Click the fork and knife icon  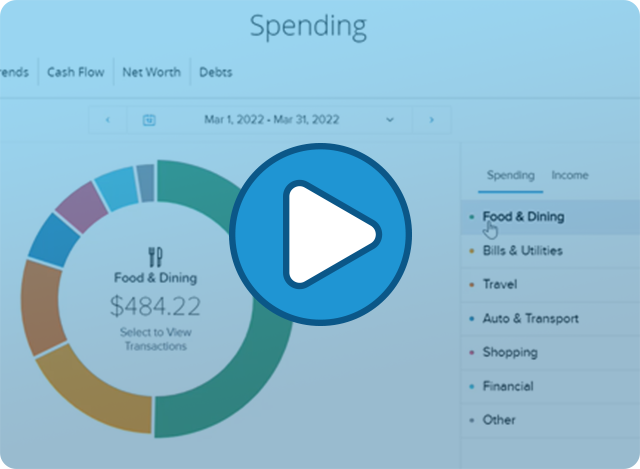click(155, 257)
